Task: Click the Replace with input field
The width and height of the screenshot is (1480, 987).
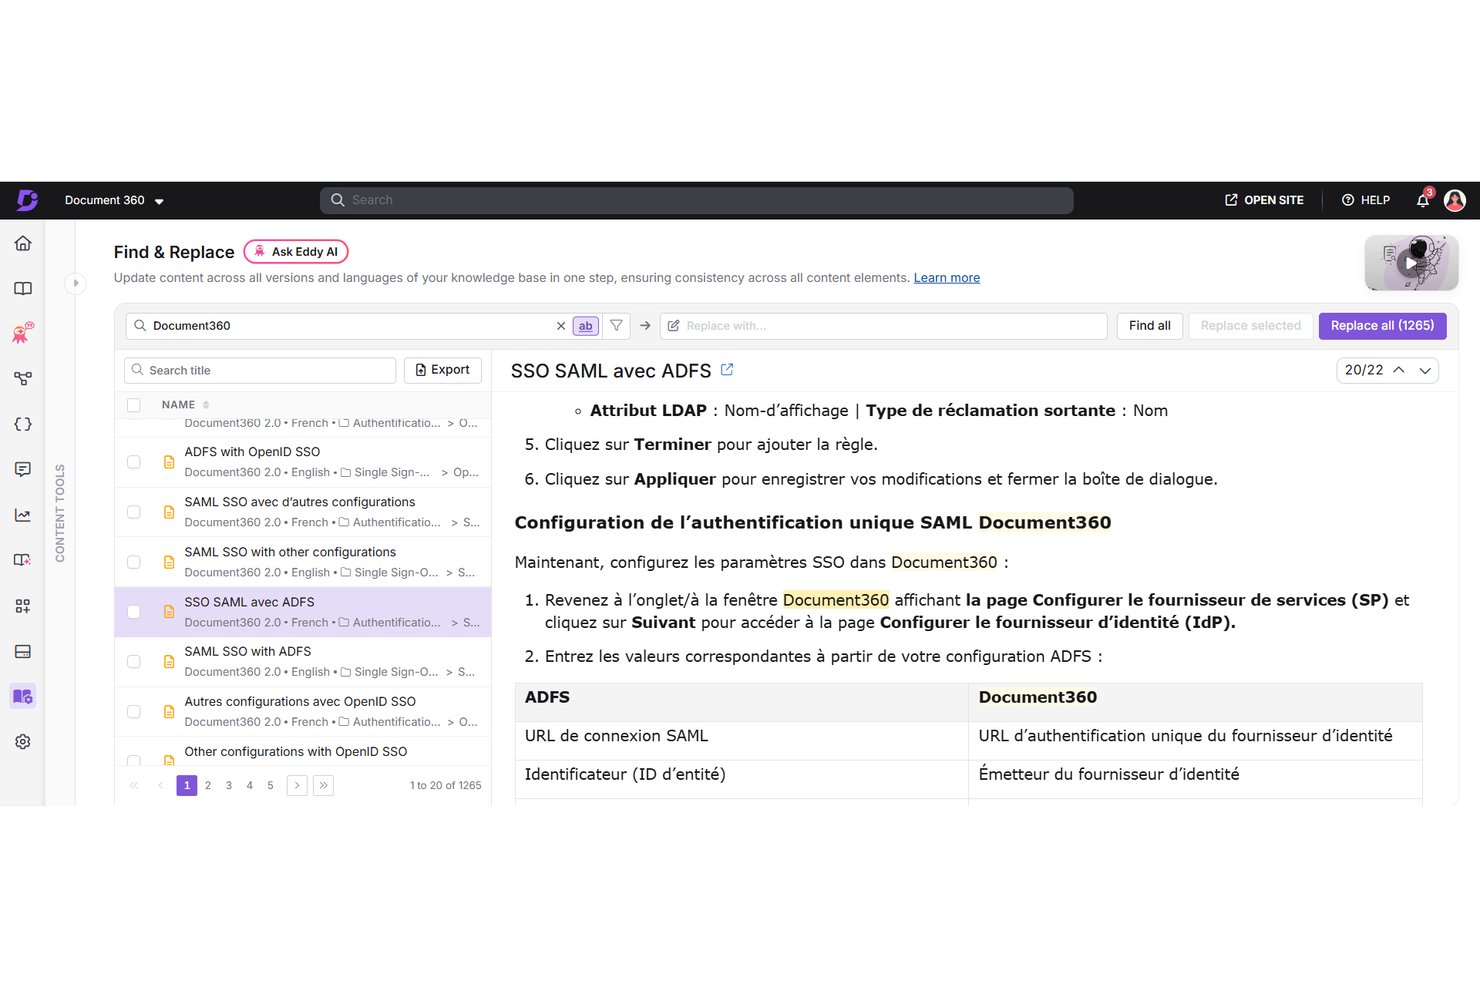Action: (x=883, y=326)
